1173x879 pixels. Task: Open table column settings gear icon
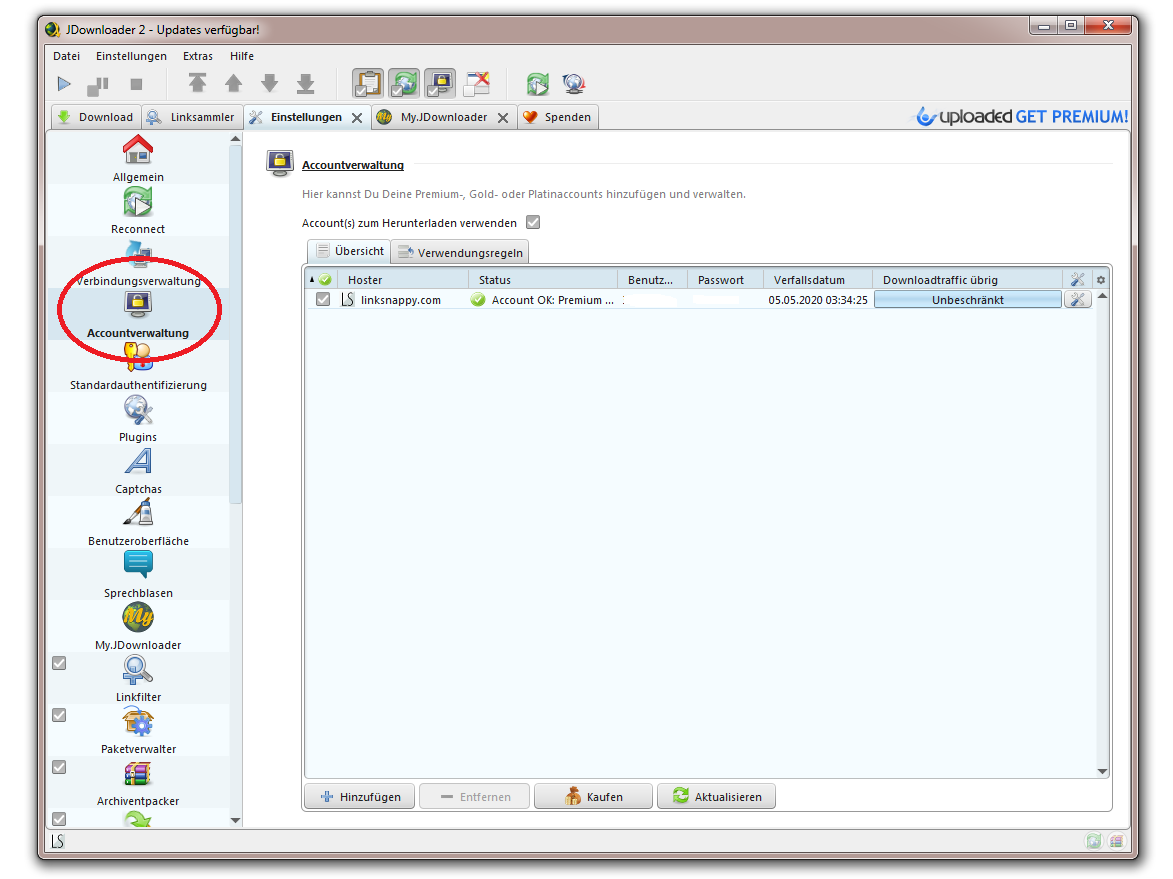[1100, 280]
